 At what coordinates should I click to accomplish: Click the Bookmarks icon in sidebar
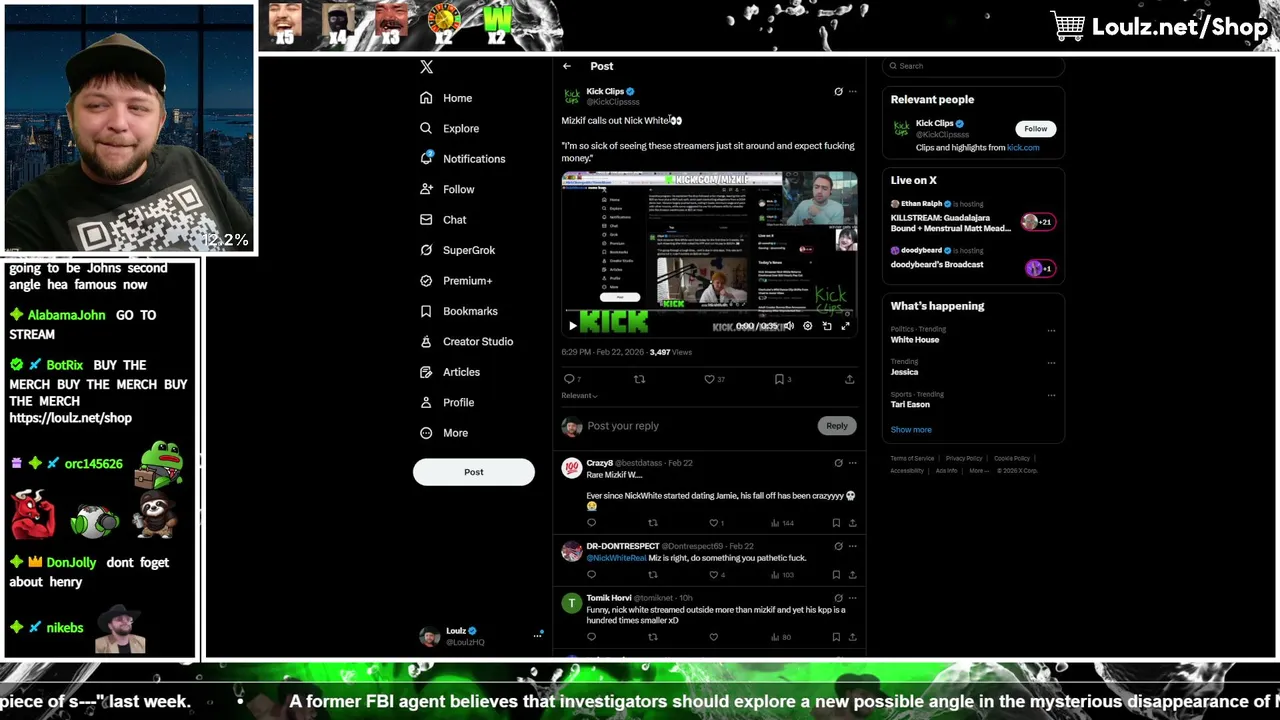click(x=426, y=311)
